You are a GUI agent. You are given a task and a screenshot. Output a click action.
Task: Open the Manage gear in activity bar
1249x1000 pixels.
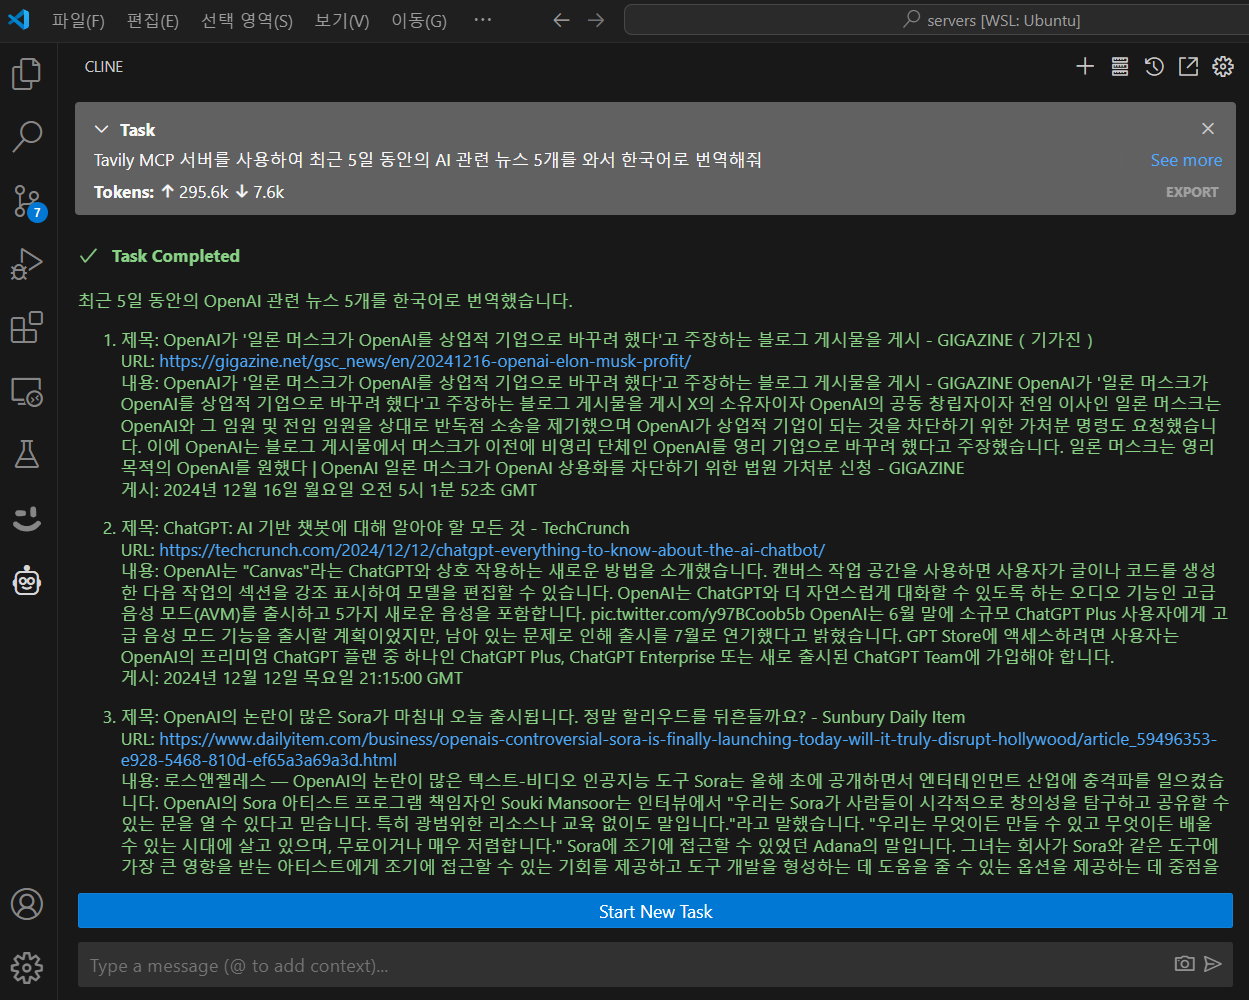point(27,967)
